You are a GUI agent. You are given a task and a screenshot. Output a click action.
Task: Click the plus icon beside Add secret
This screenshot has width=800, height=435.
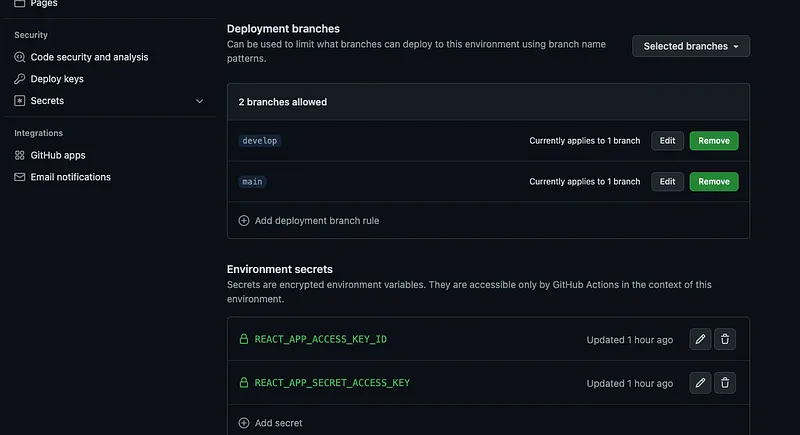tap(244, 423)
